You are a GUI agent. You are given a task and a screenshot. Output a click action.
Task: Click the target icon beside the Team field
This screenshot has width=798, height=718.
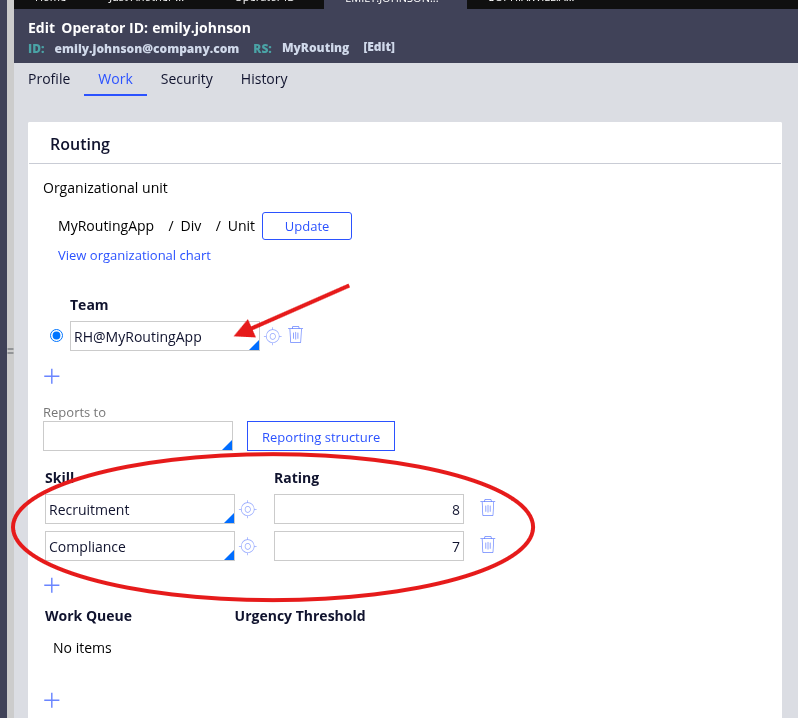click(x=272, y=336)
